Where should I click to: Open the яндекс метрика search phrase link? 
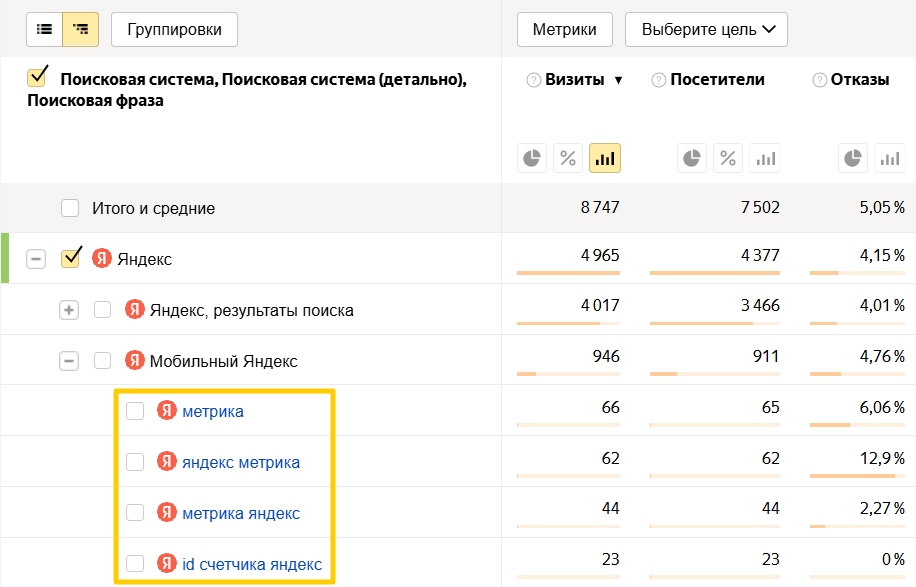(x=240, y=462)
